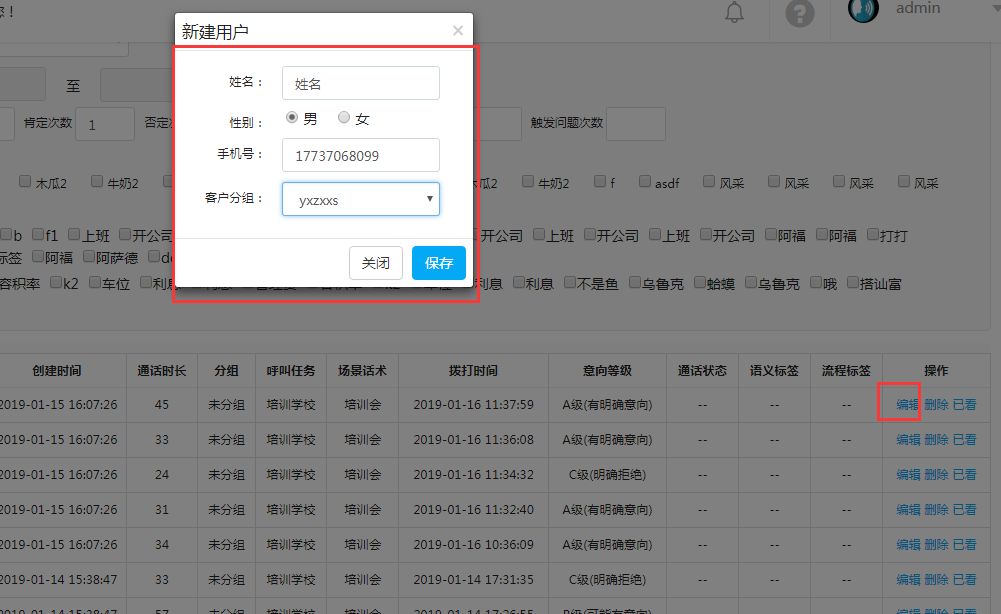Image resolution: width=1001 pixels, height=614 pixels.
Task: Click the admin user avatar
Action: (863, 10)
